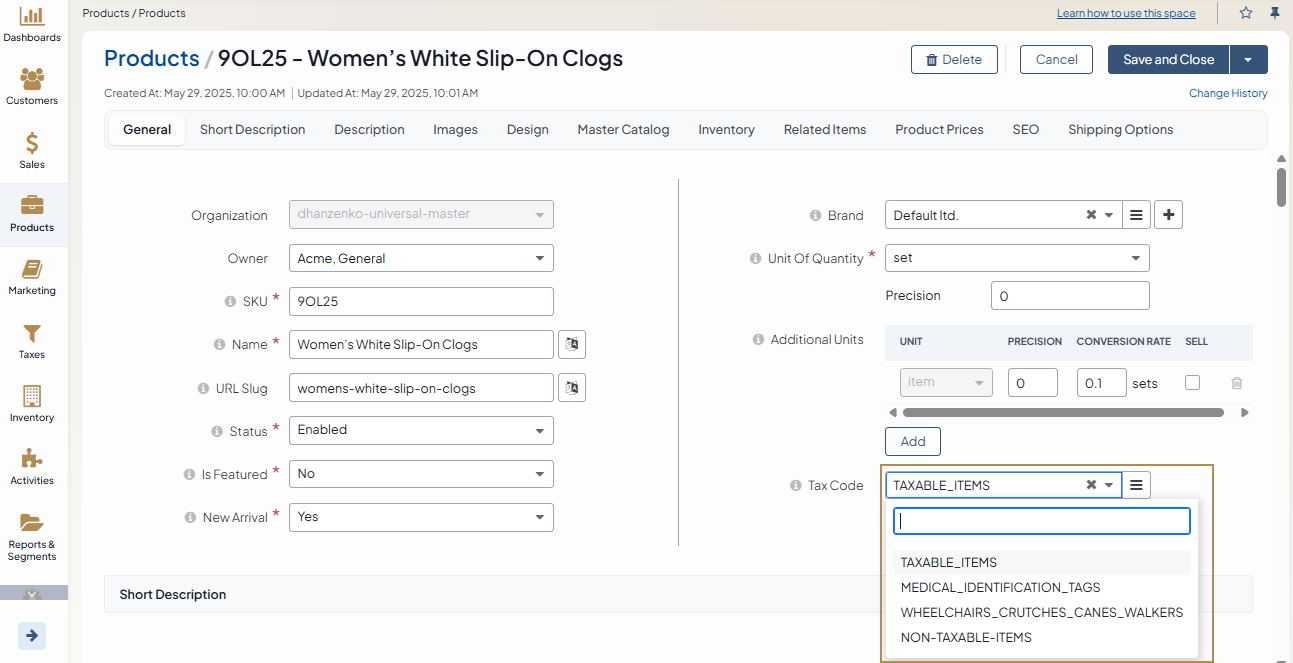Open the Customers section in sidebar
Viewport: 1293px width, 663px height.
click(32, 81)
